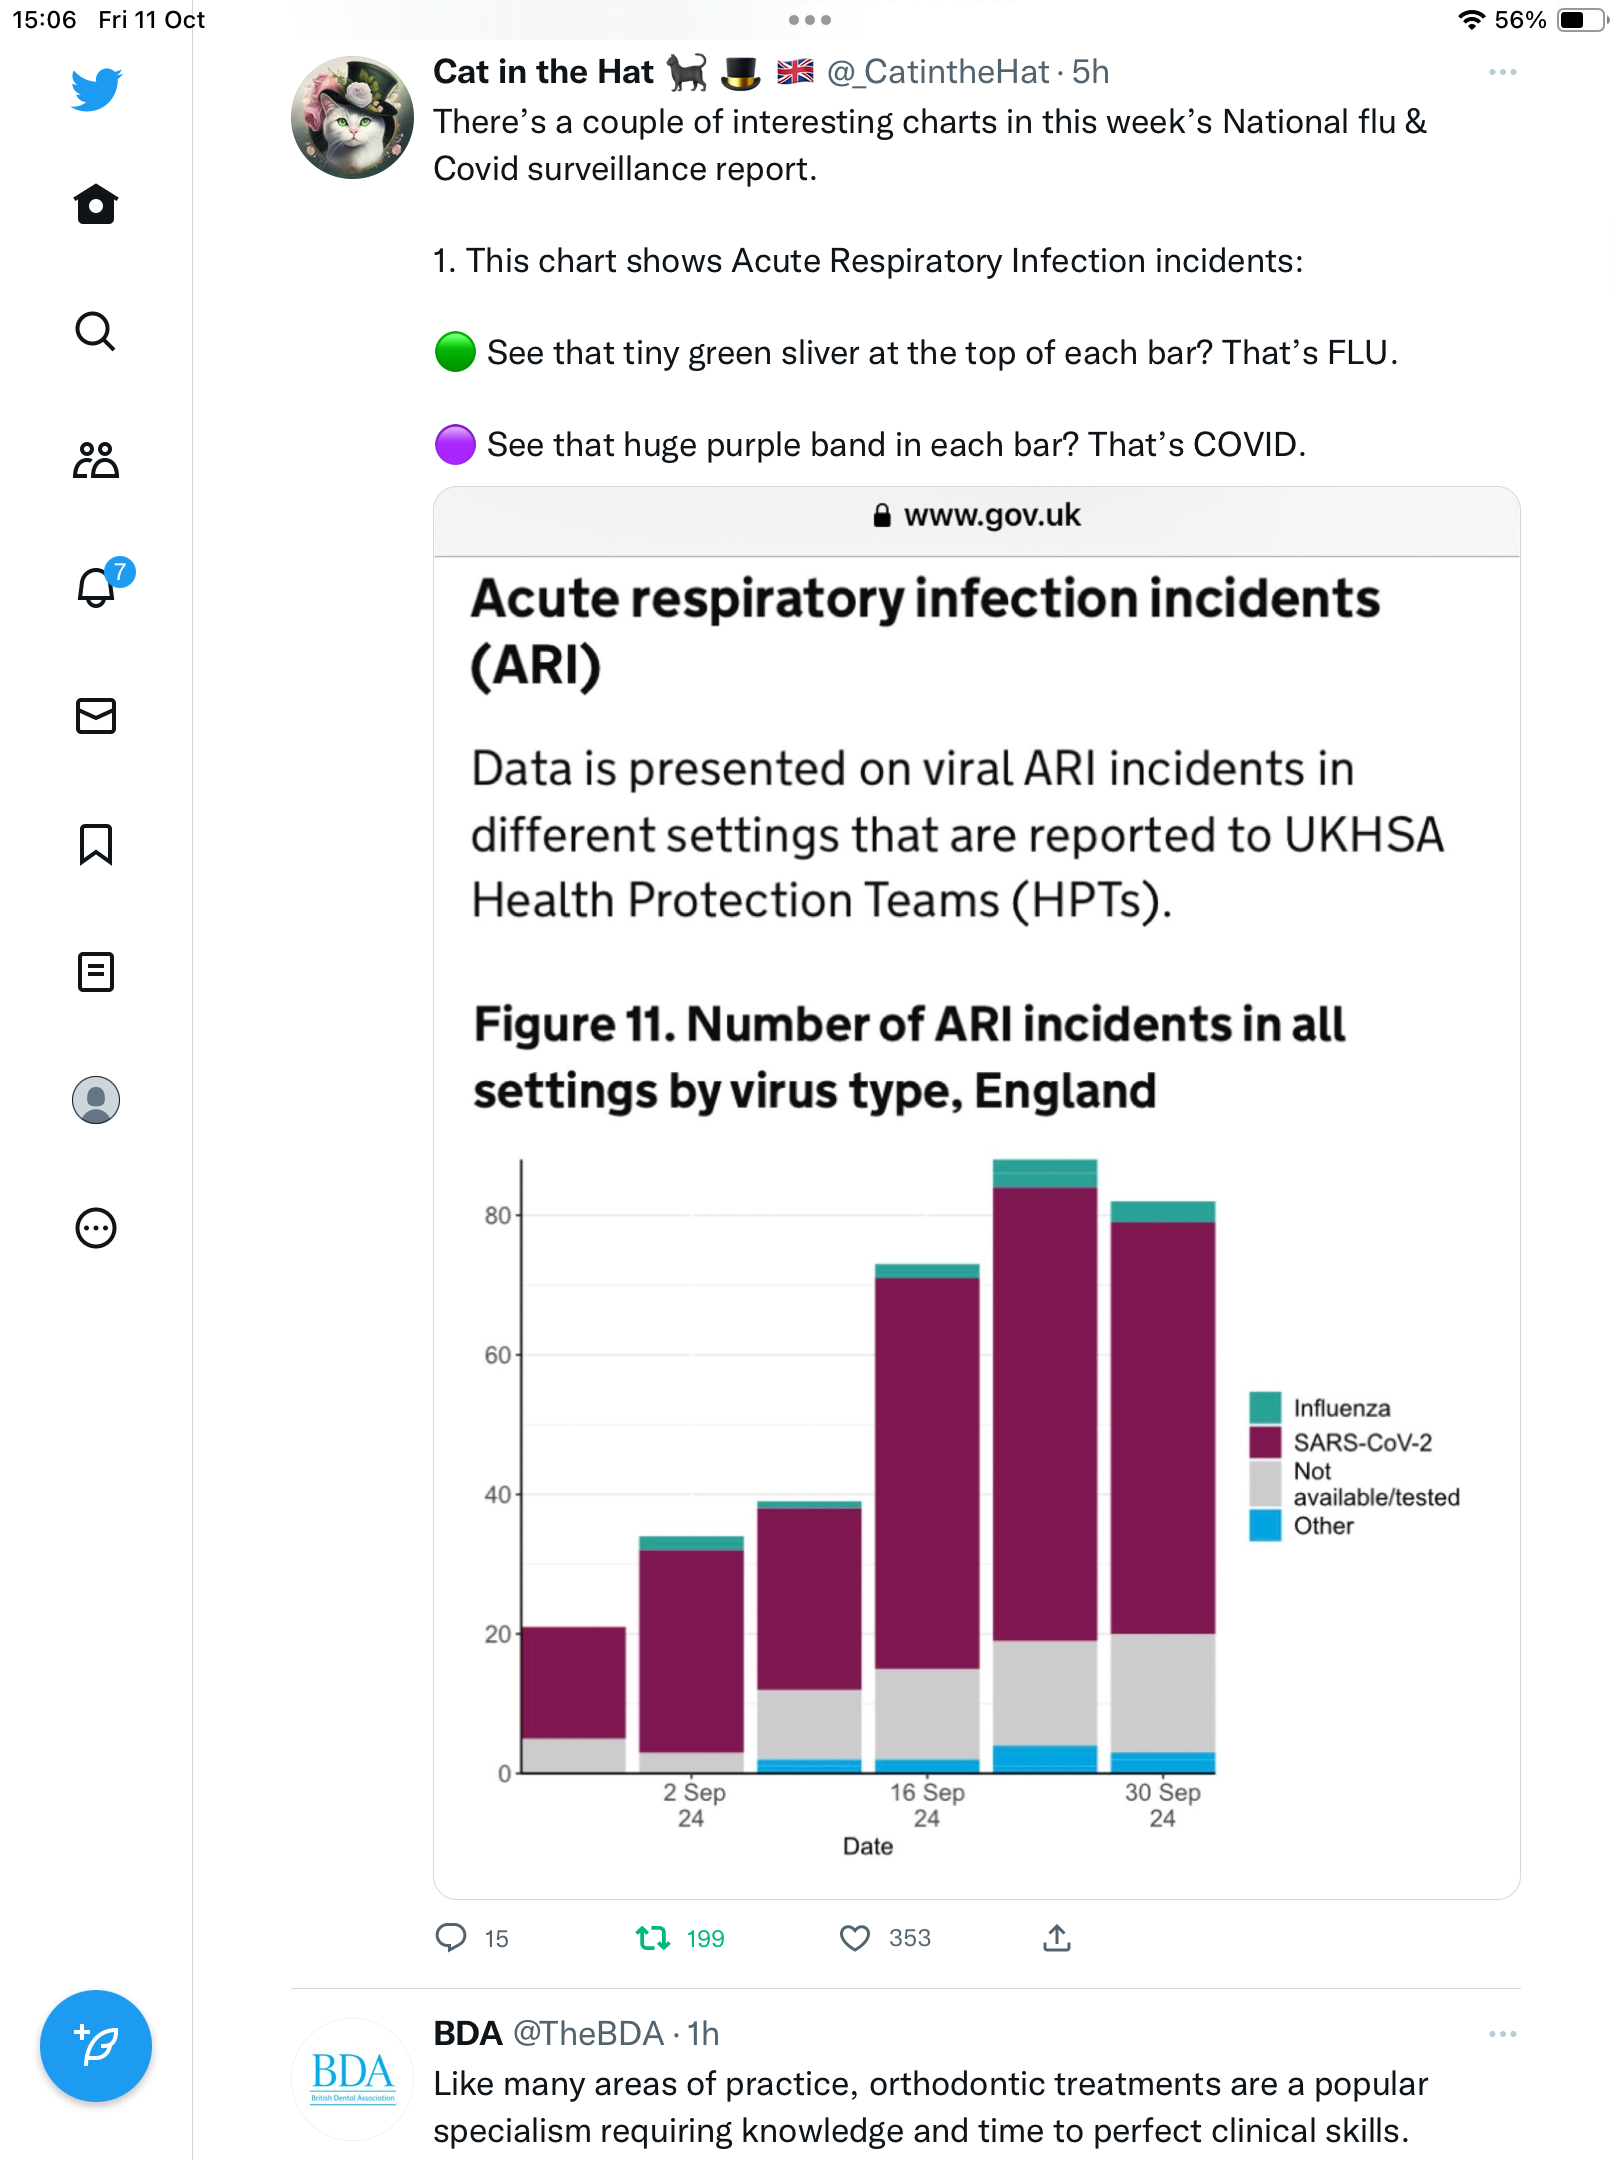The image size is (1620, 2160).
Task: Open the Cat in the Hat display name
Action: [543, 72]
